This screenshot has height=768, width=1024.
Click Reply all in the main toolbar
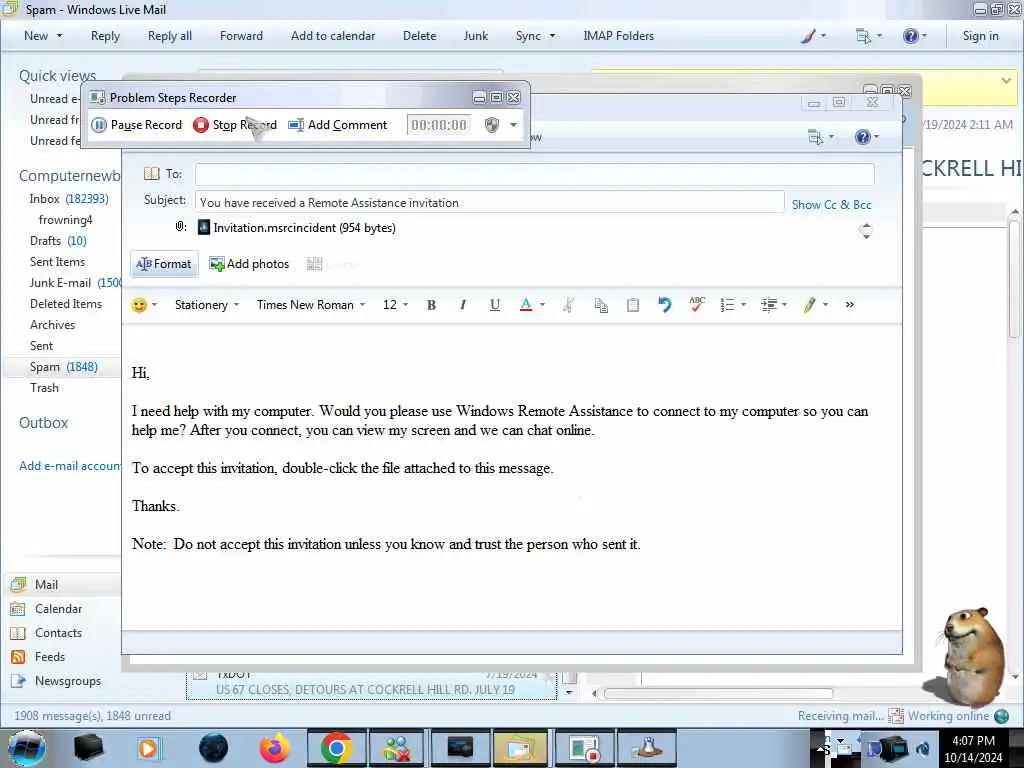170,36
